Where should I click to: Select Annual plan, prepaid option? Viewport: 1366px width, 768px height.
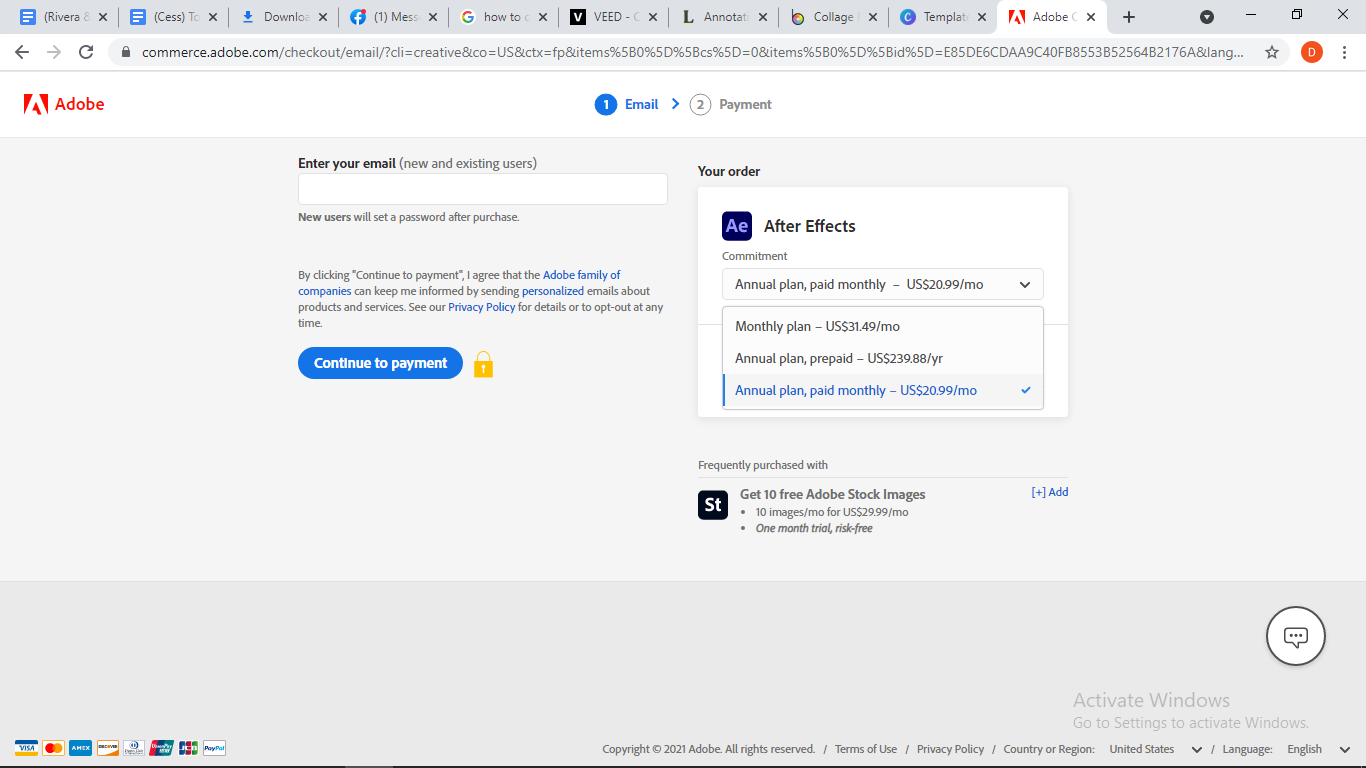coord(882,358)
